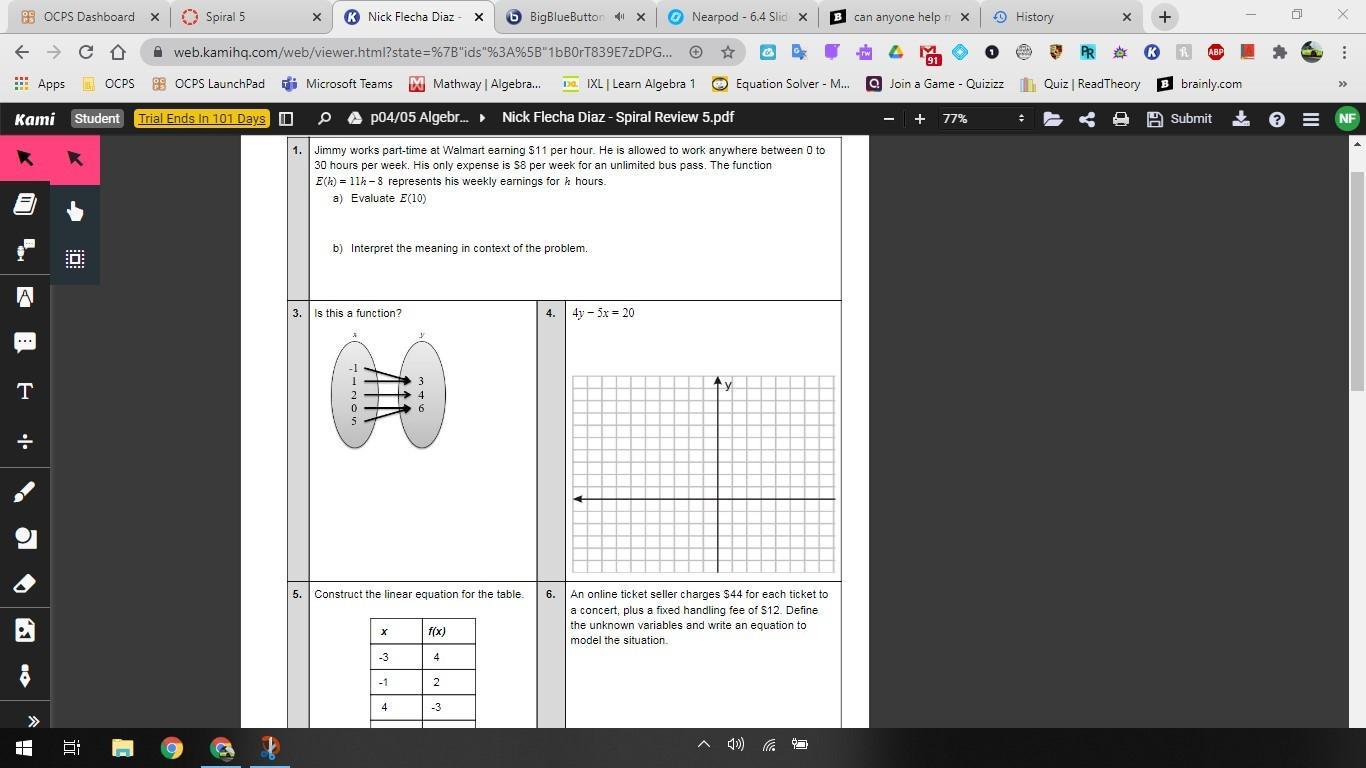Download the PDF with download icon
Screen dimensions: 1366x768
coord(1241,118)
